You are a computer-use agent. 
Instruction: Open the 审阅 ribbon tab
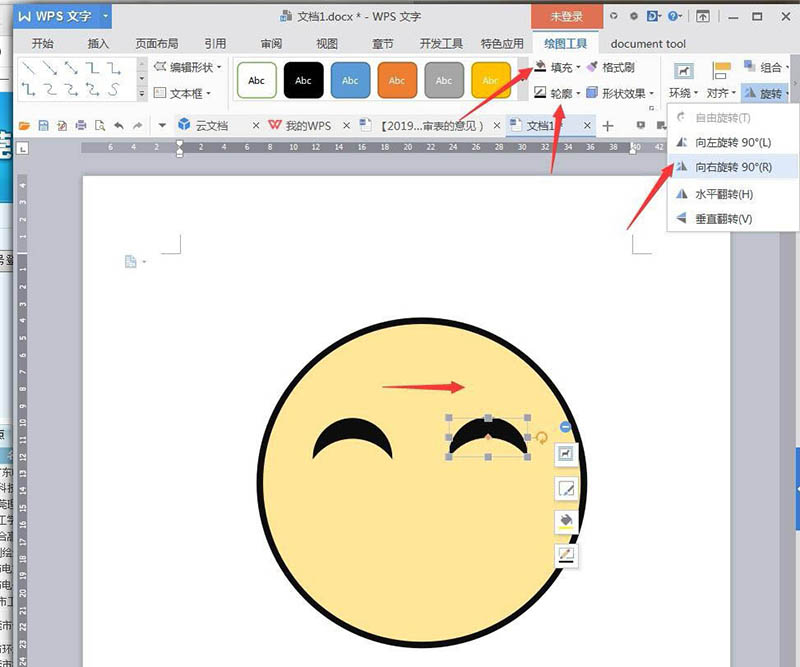[x=271, y=44]
